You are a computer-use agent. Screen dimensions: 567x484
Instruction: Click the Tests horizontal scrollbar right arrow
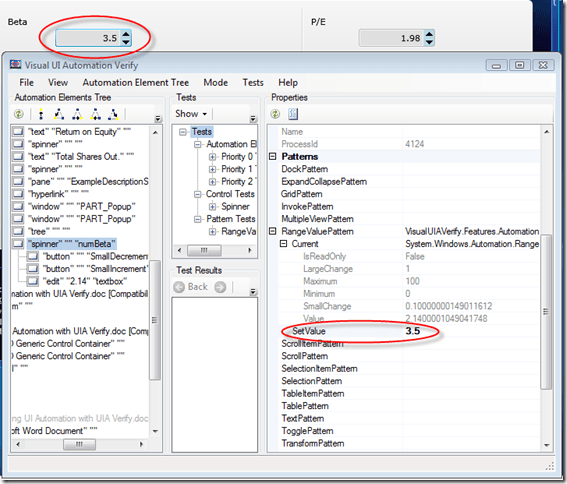point(250,250)
